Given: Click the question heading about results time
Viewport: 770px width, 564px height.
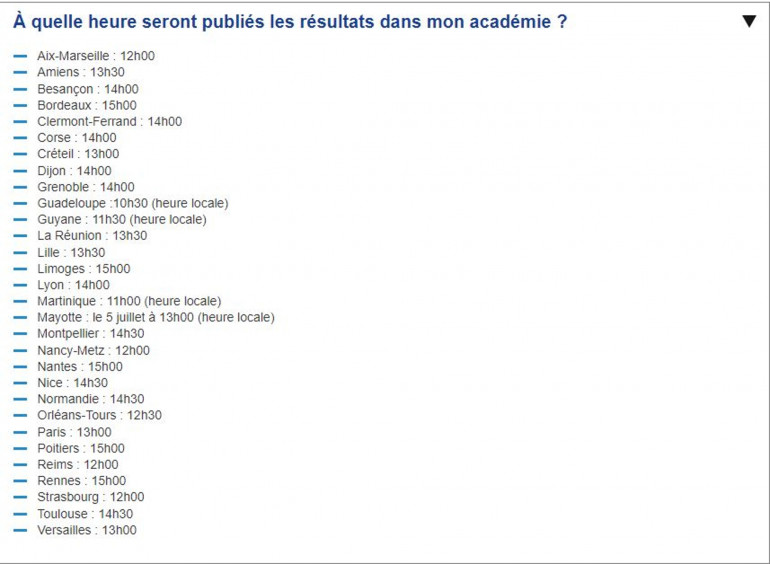Looking at the screenshot, I should (290, 21).
